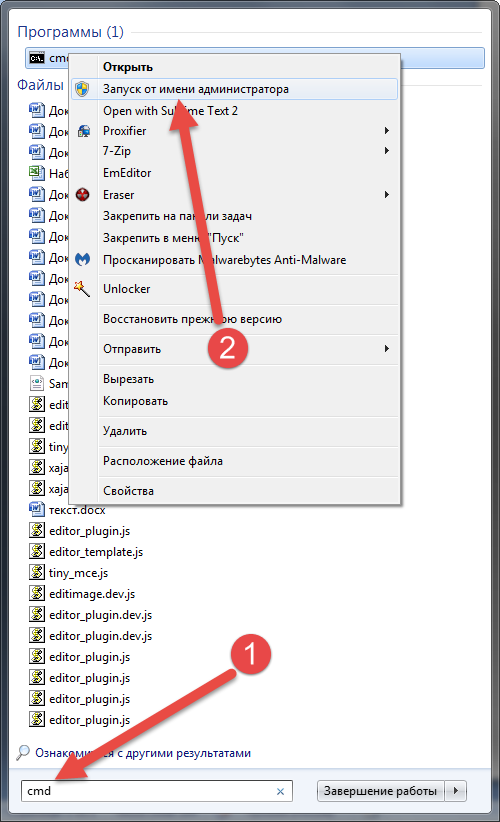This screenshot has height=822, width=500.
Task: Click the magnifier icon for other results
Action: (x=23, y=753)
